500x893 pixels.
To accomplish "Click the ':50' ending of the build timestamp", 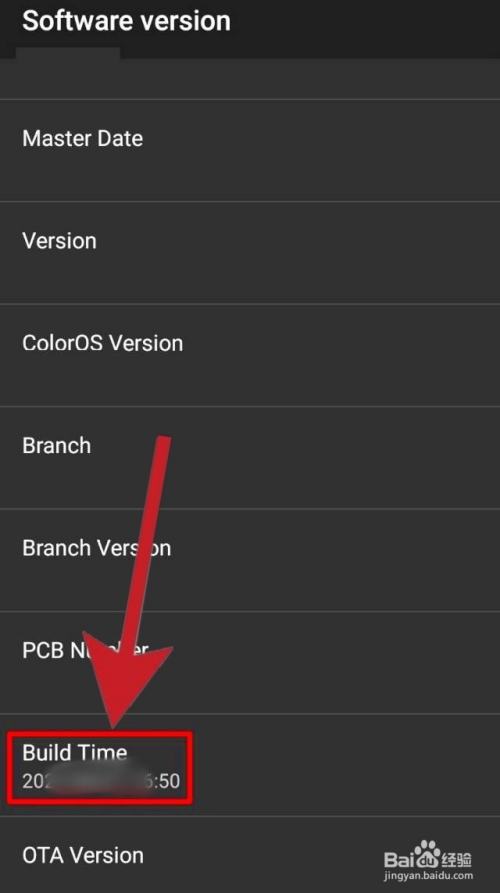I will [165, 781].
